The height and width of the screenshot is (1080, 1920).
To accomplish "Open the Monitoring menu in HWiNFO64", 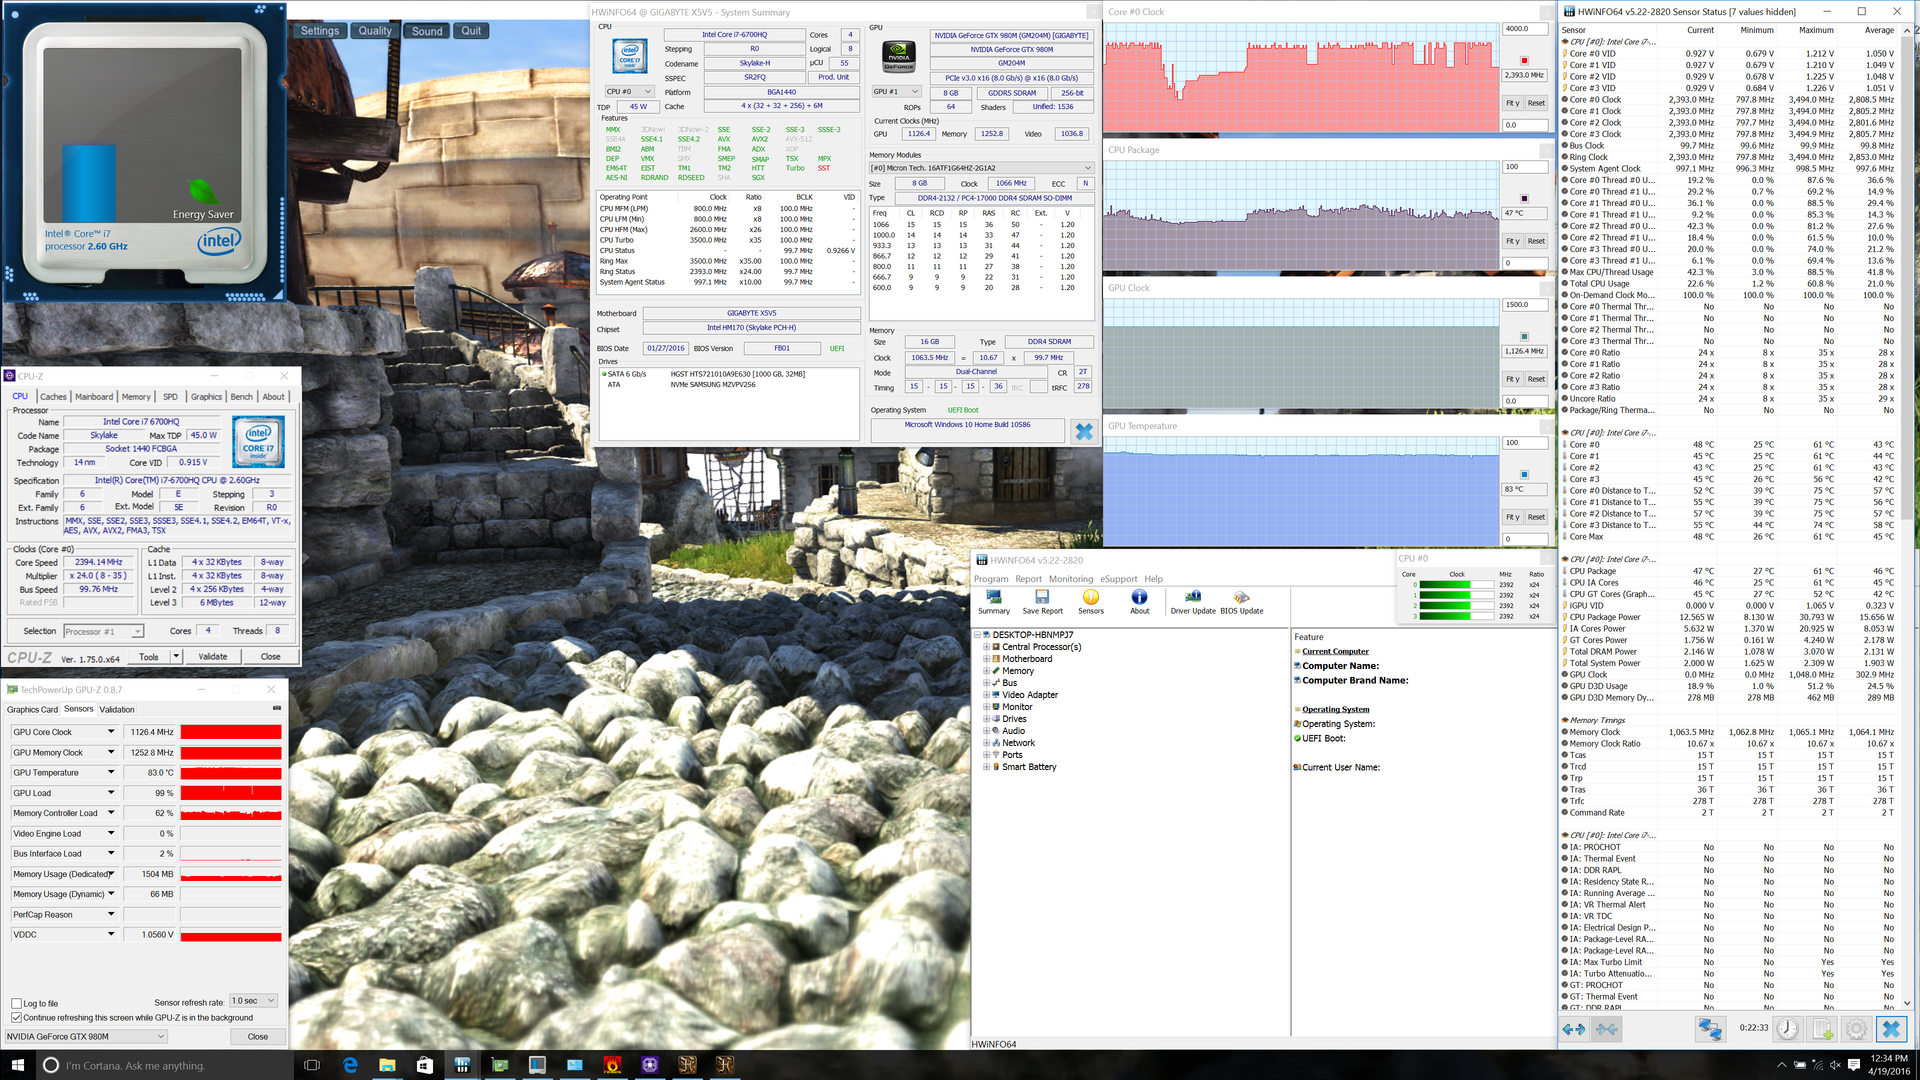I will [1071, 579].
